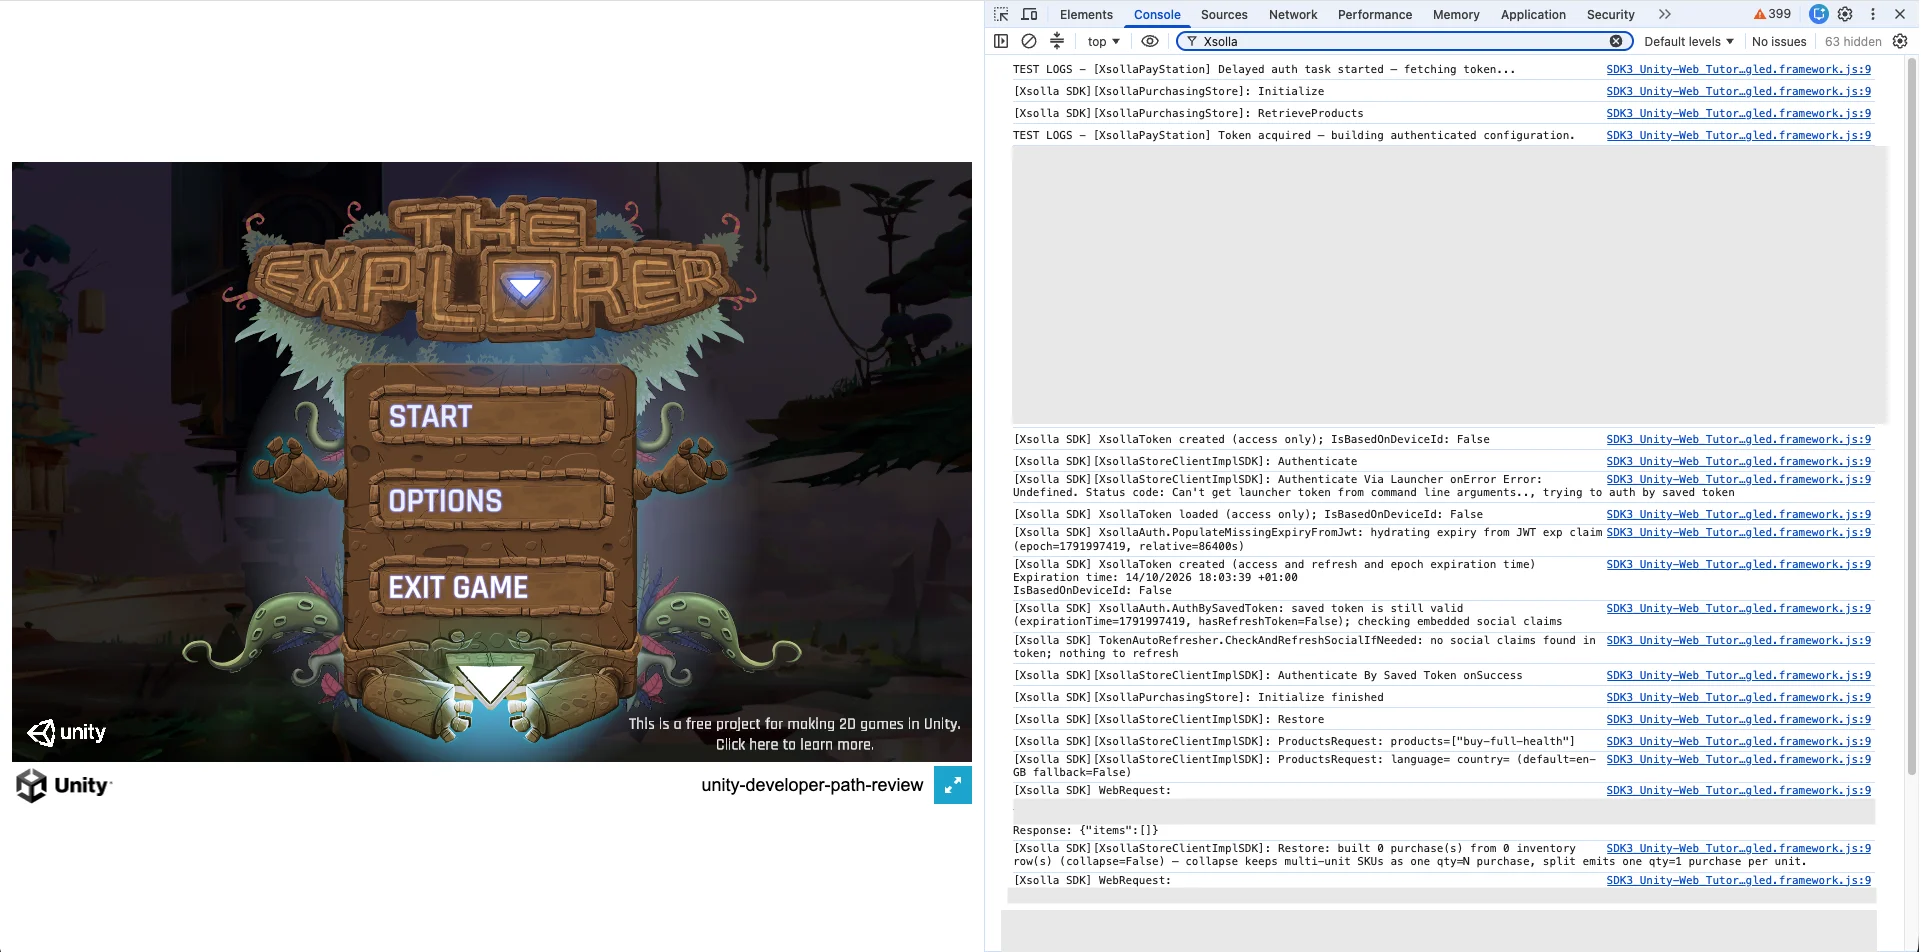The height and width of the screenshot is (952, 1921).
Task: Clear the Xsolla filter text
Action: coord(1616,41)
